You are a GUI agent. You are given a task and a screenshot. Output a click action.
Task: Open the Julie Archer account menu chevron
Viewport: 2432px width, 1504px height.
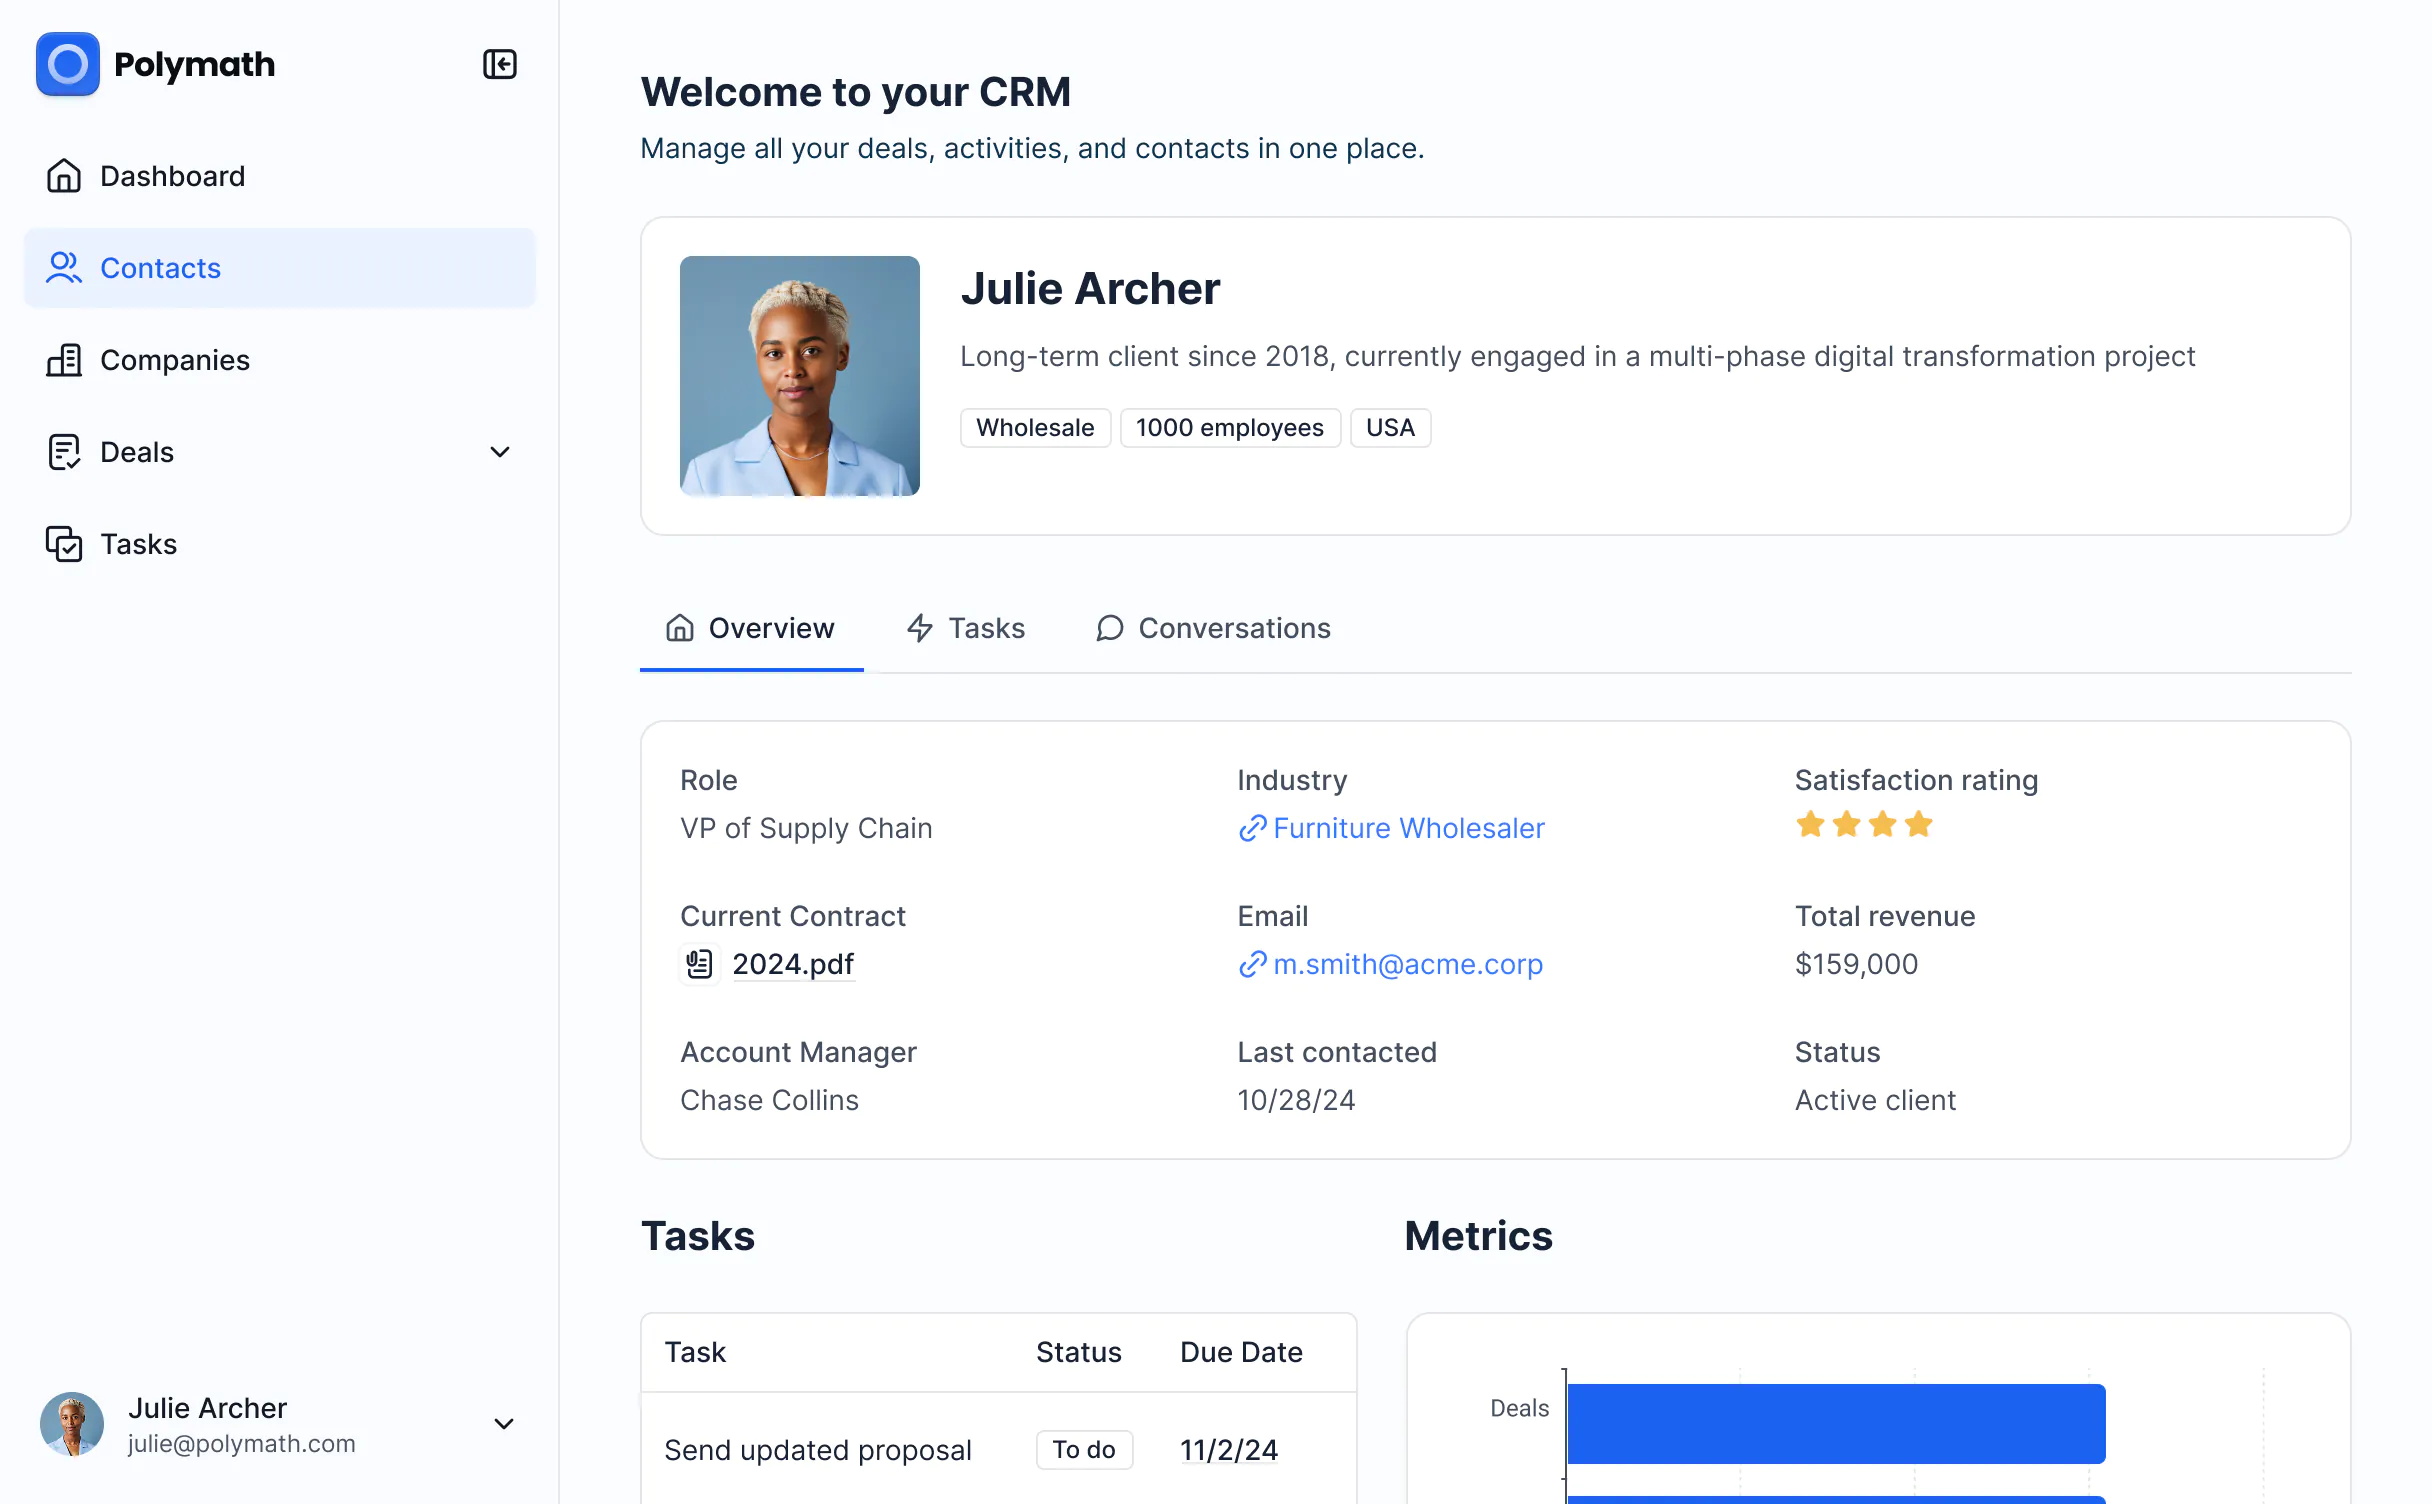pos(504,1424)
